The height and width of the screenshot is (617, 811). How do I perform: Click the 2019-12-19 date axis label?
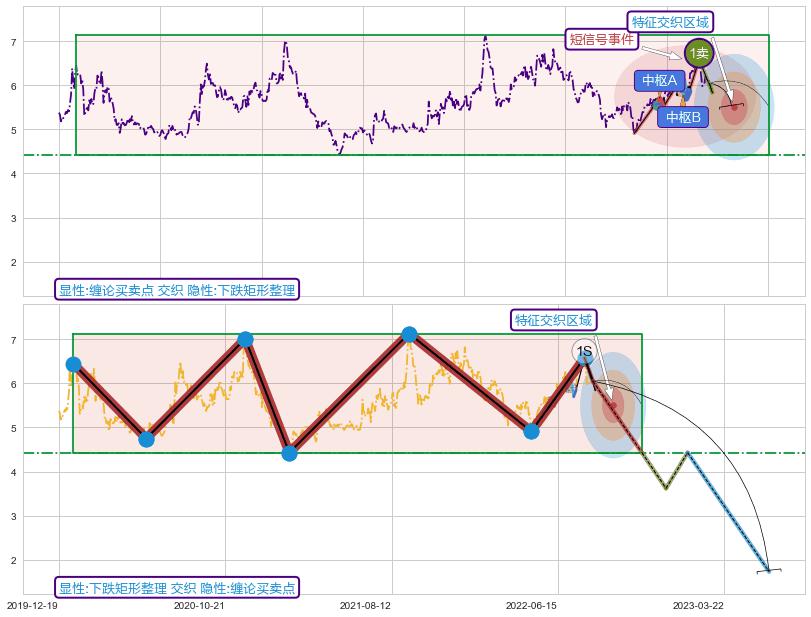pyautogui.click(x=30, y=605)
